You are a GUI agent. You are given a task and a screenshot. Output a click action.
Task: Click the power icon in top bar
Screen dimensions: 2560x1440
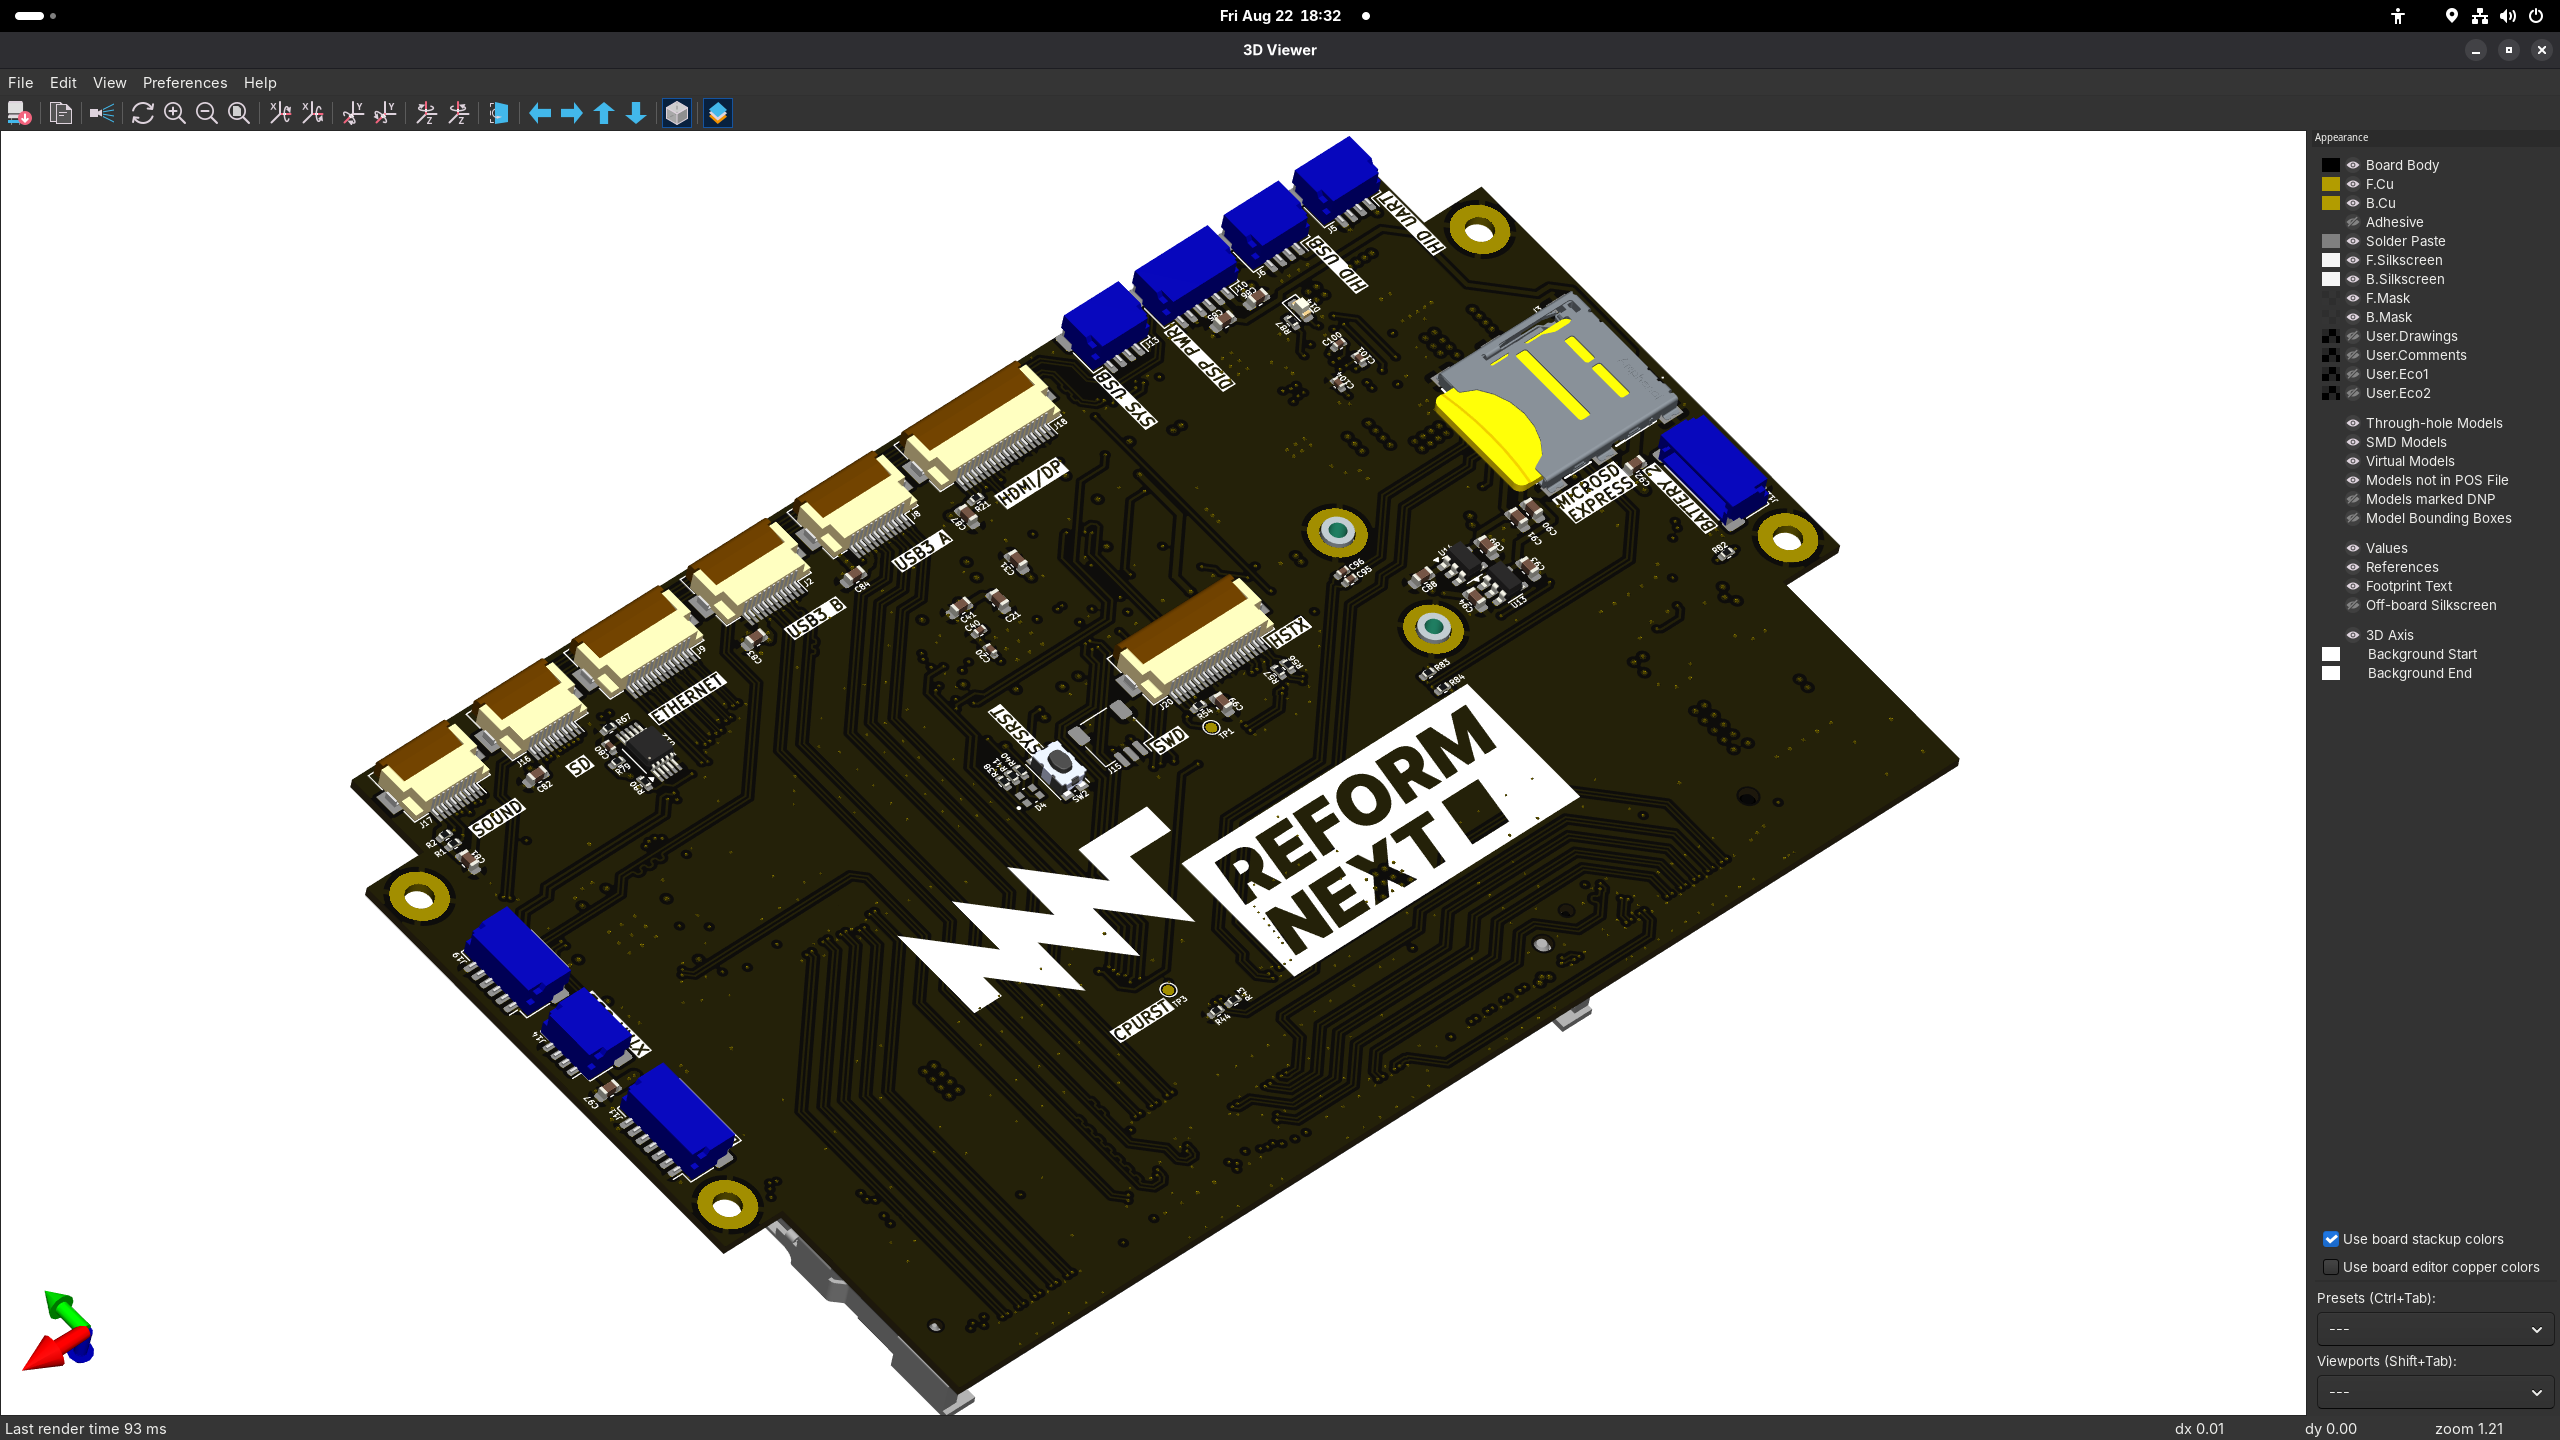[2536, 16]
